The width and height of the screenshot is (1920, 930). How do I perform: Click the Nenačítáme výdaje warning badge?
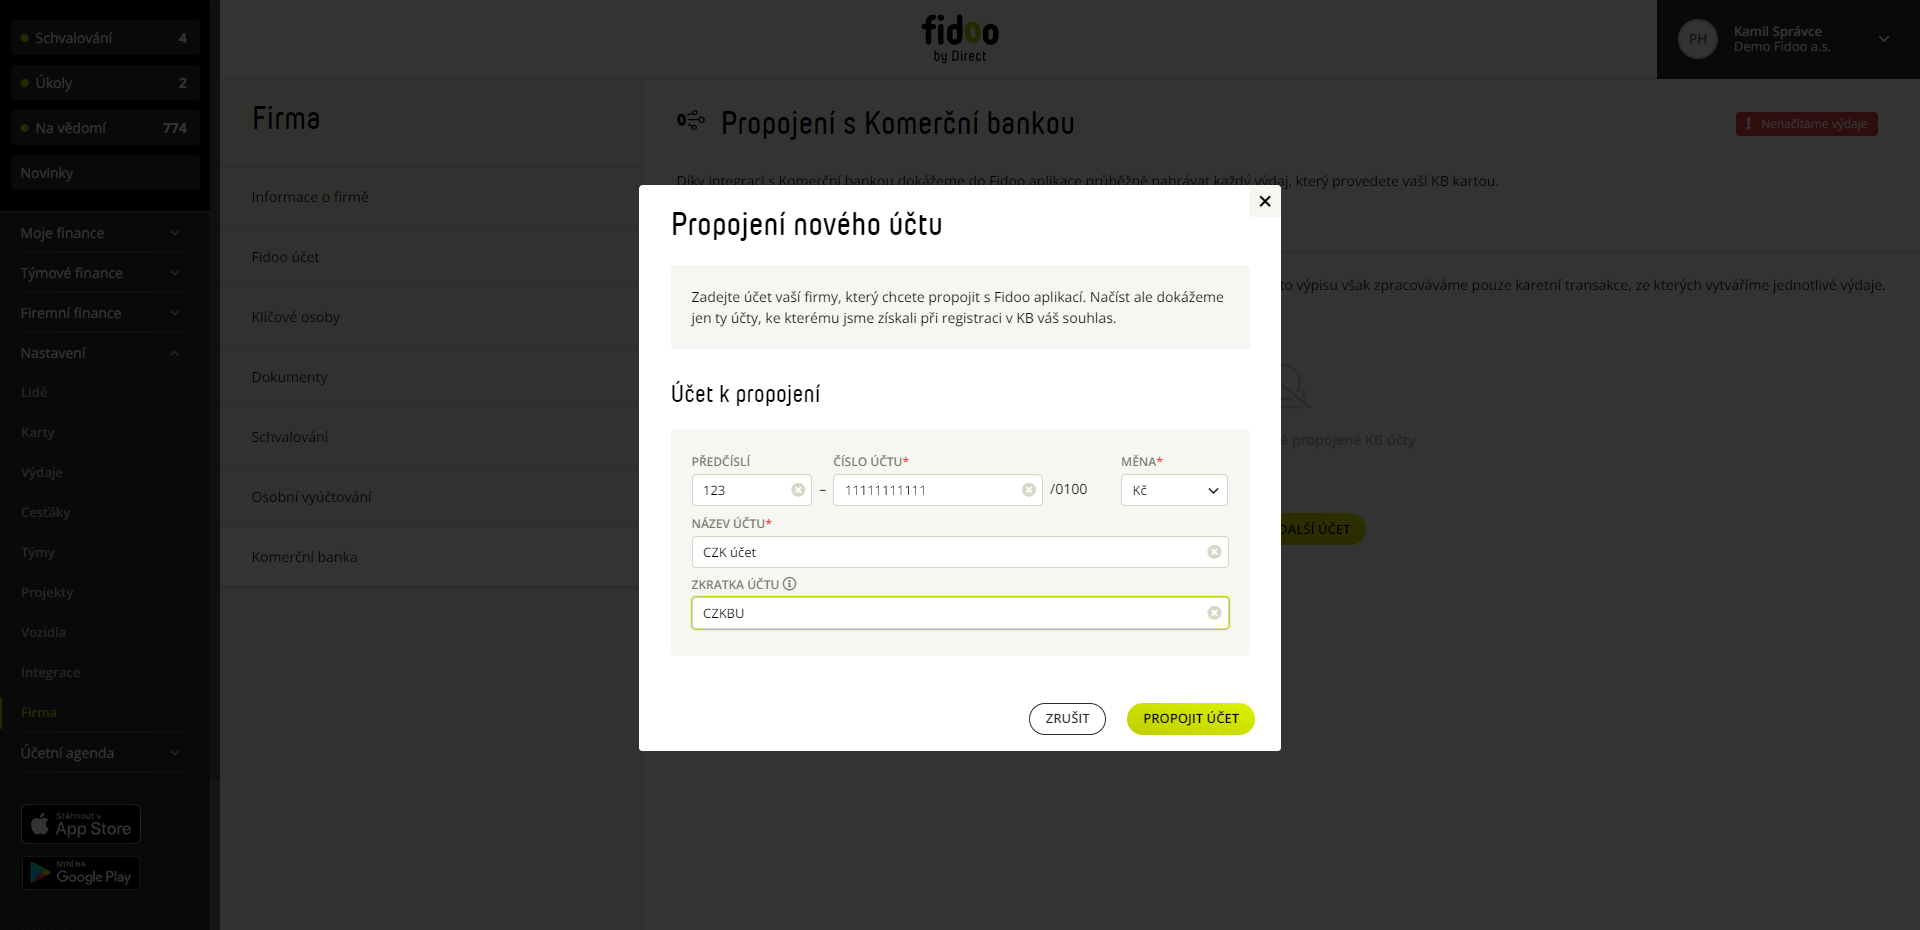(1806, 124)
